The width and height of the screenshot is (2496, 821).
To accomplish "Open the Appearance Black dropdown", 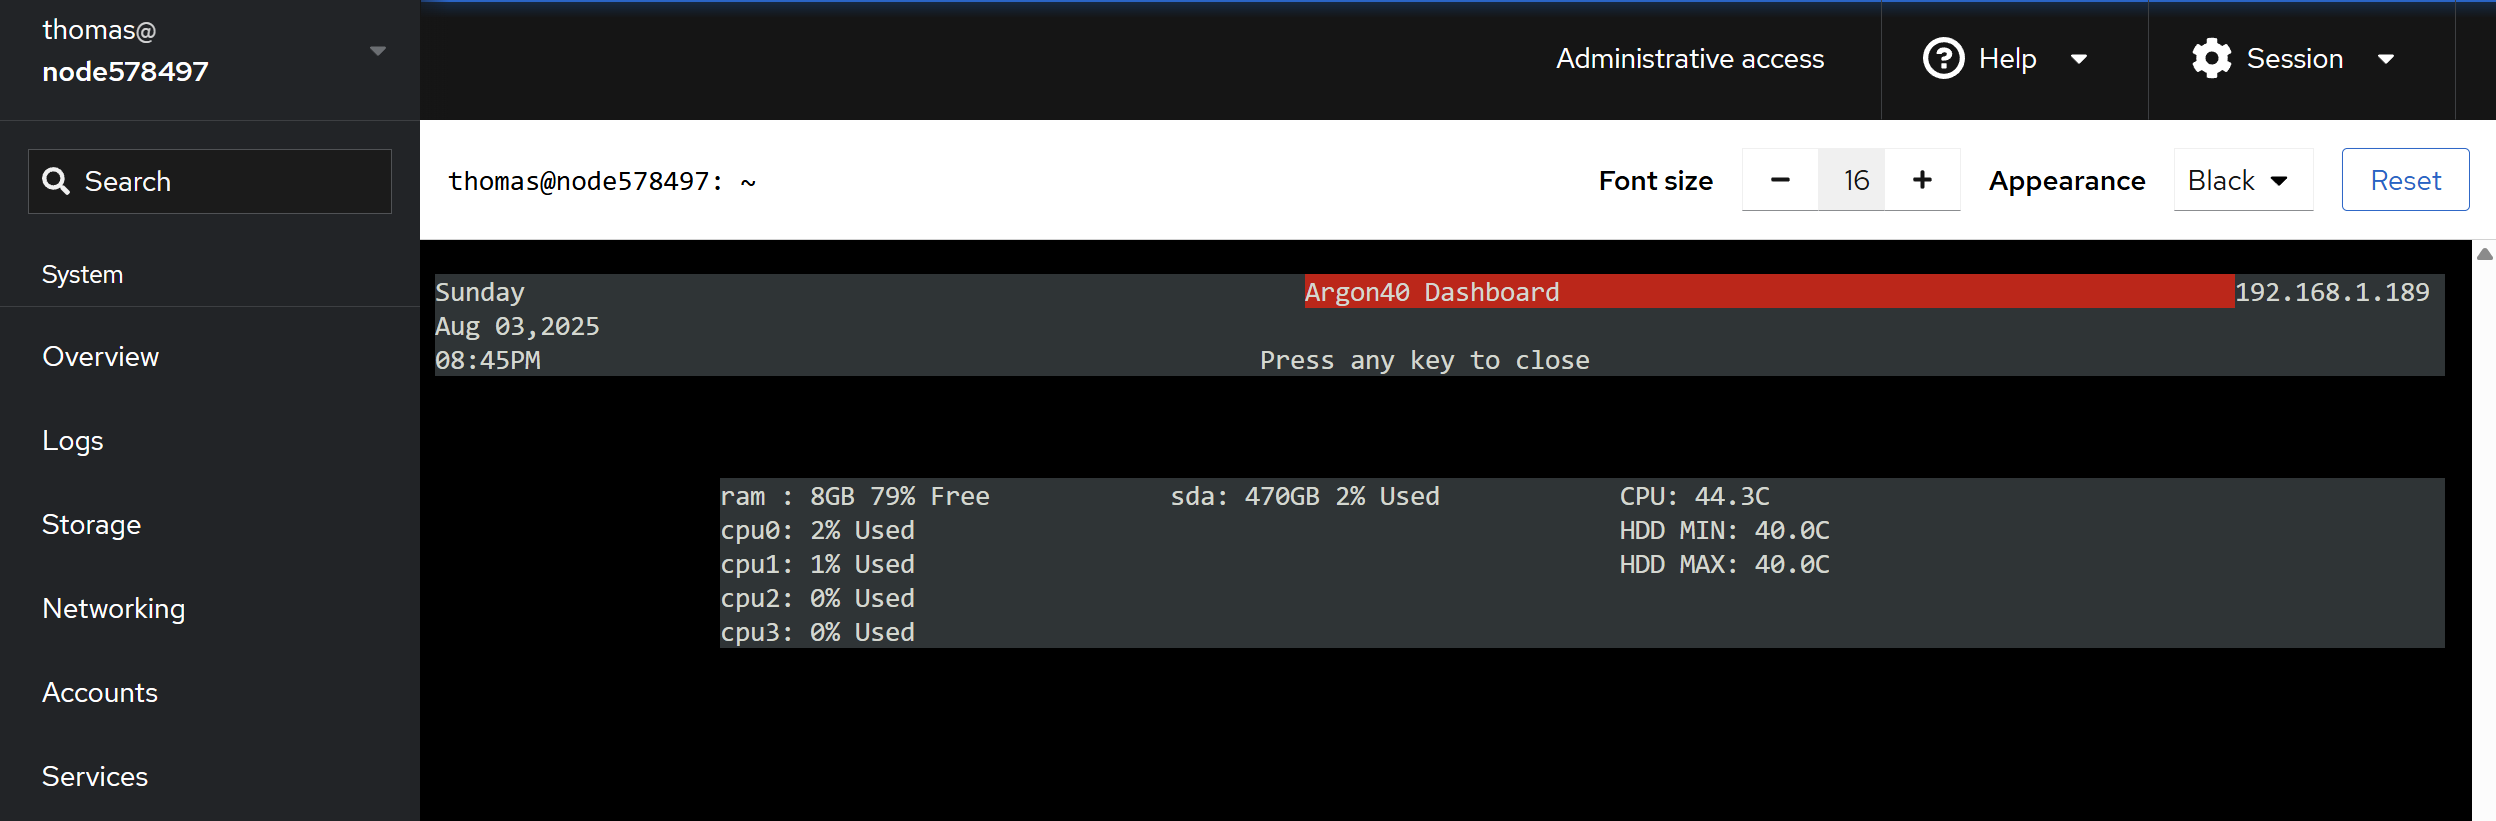I will pos(2242,180).
